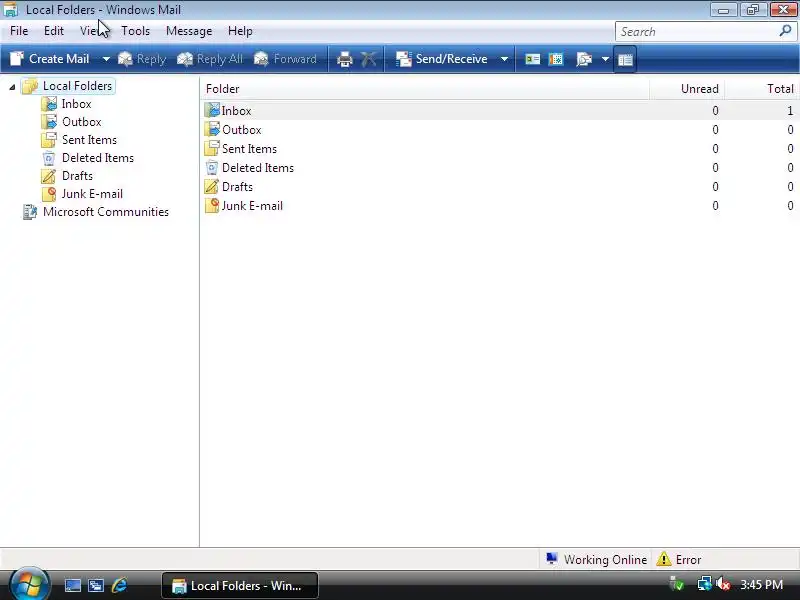800x600 pixels.
Task: Click the Error warning status indicator
Action: (x=679, y=560)
